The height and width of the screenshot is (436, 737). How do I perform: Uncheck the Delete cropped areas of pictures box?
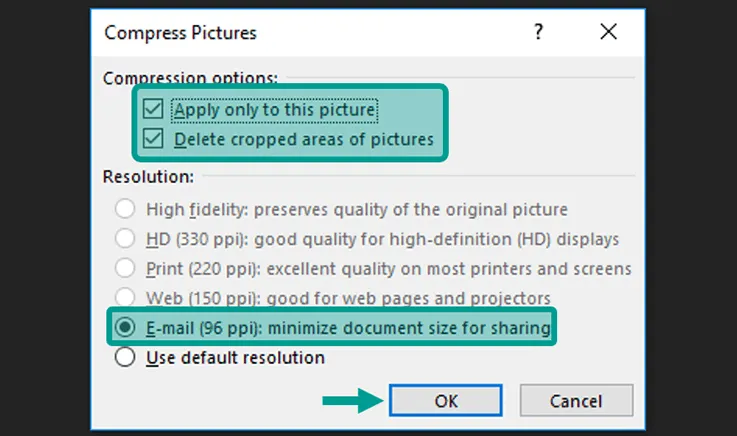[x=153, y=139]
